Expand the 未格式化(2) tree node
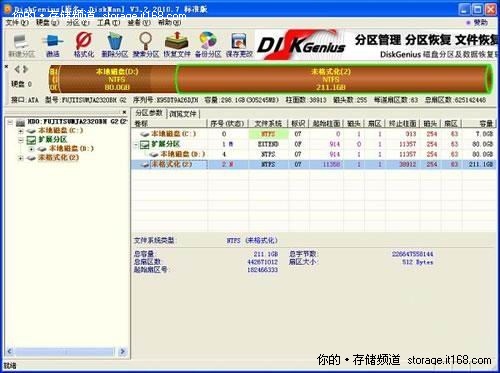Screen dimensions: 500x373 point(21,158)
